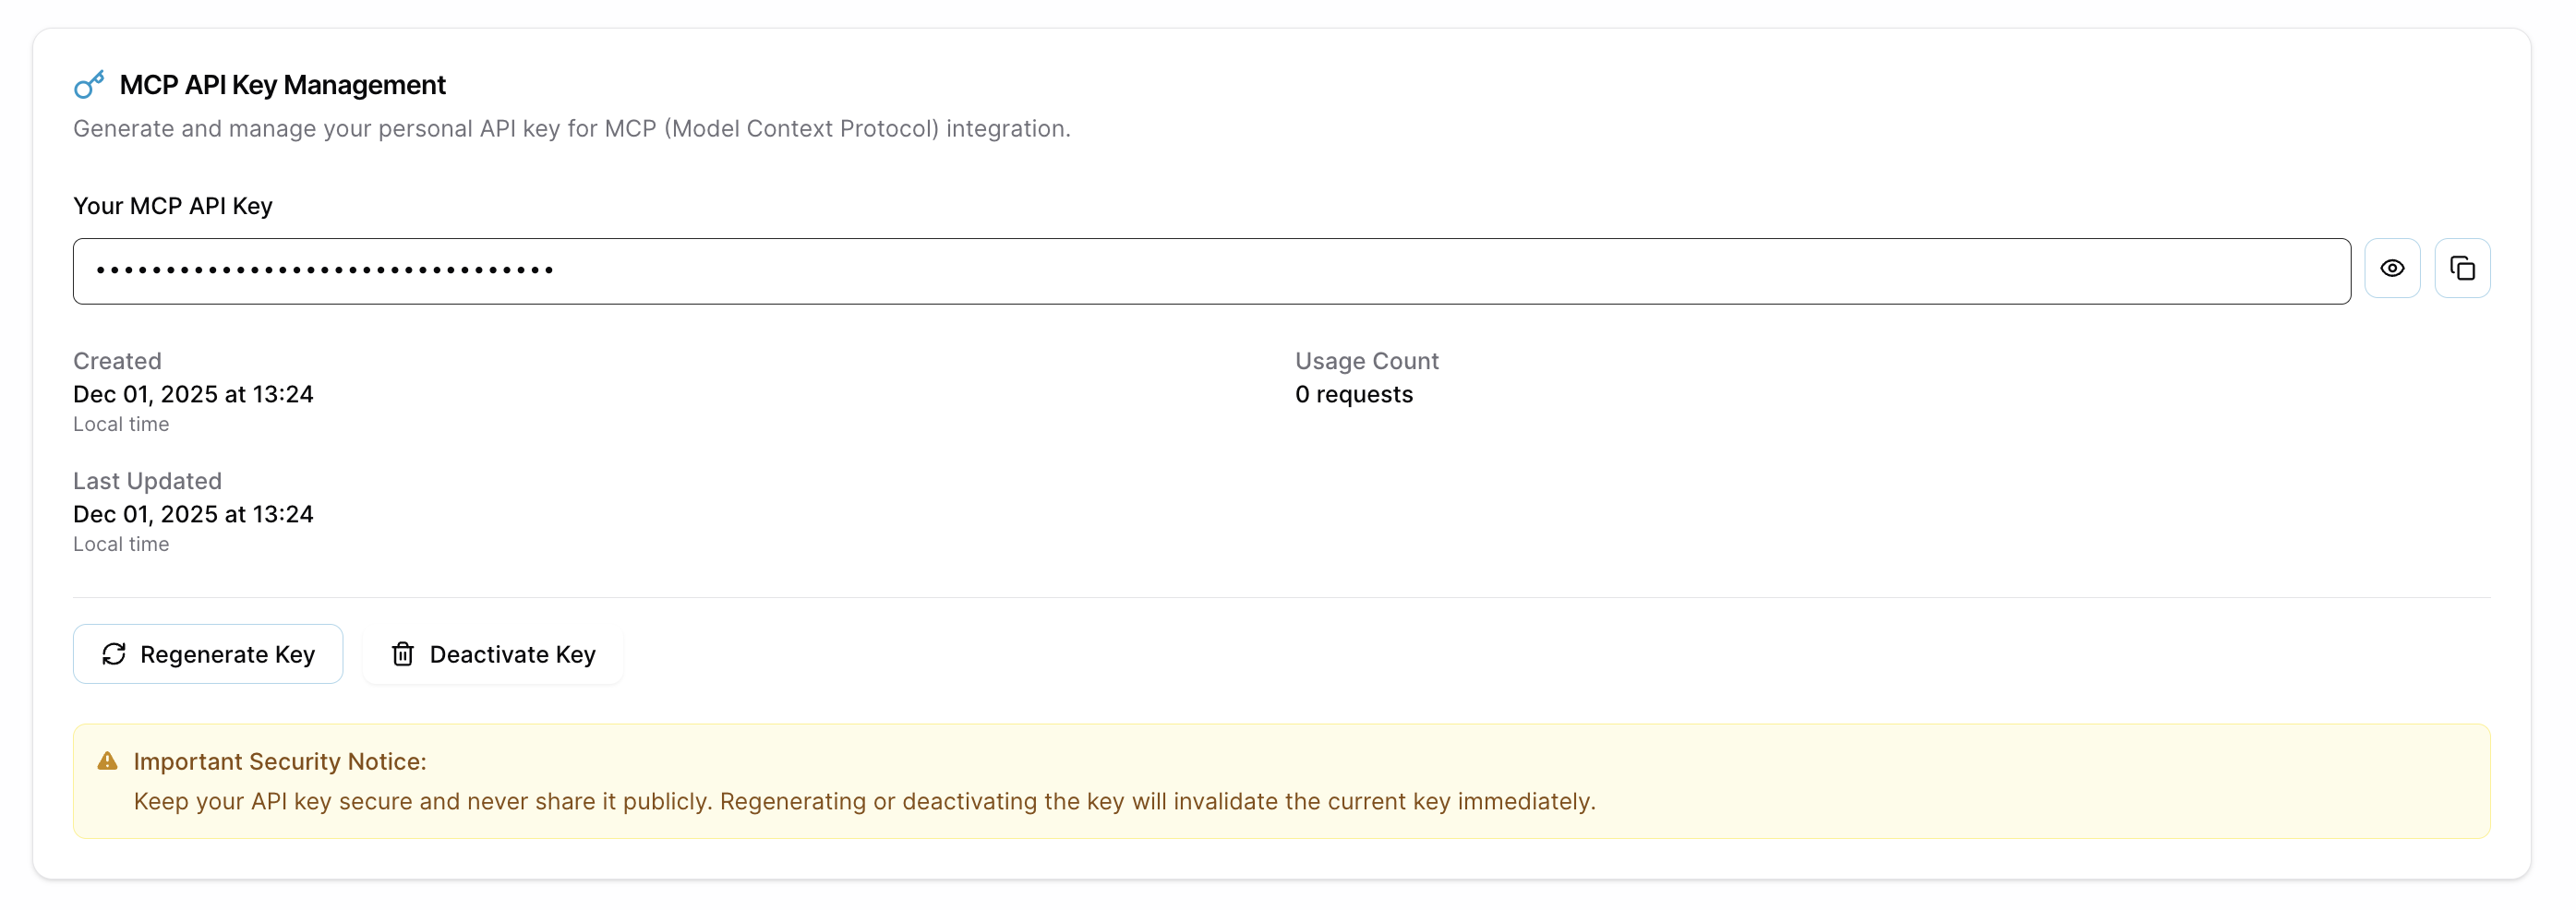Viewport: 2576px width, 910px height.
Task: Click the MCP API Key Management heading
Action: click(x=282, y=85)
